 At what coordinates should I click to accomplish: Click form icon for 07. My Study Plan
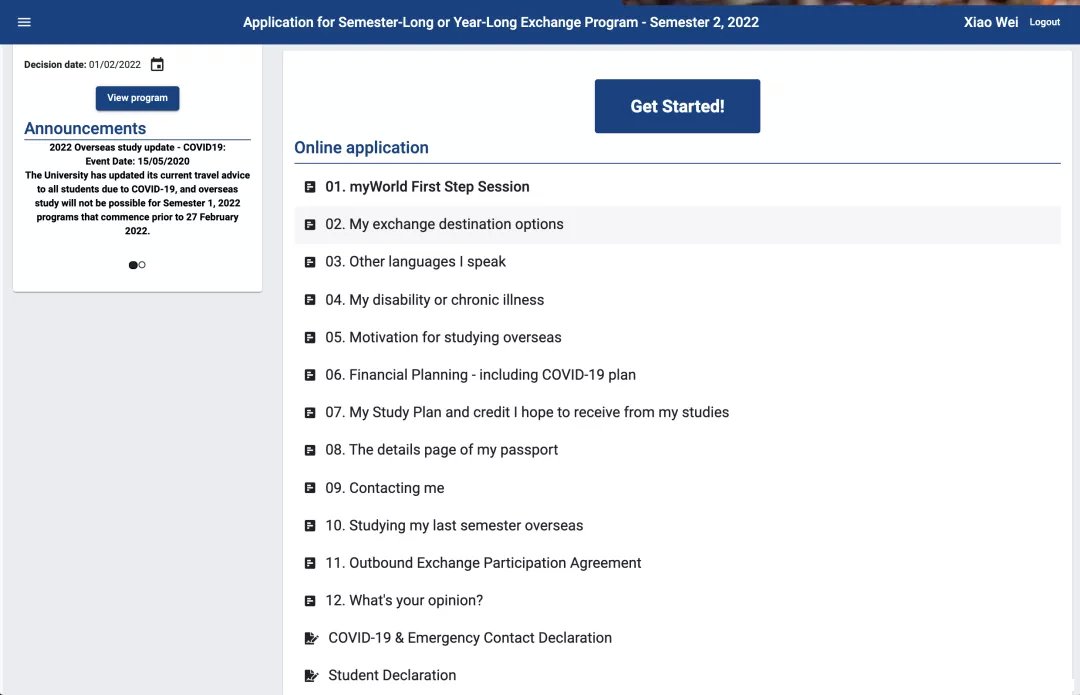coord(310,413)
